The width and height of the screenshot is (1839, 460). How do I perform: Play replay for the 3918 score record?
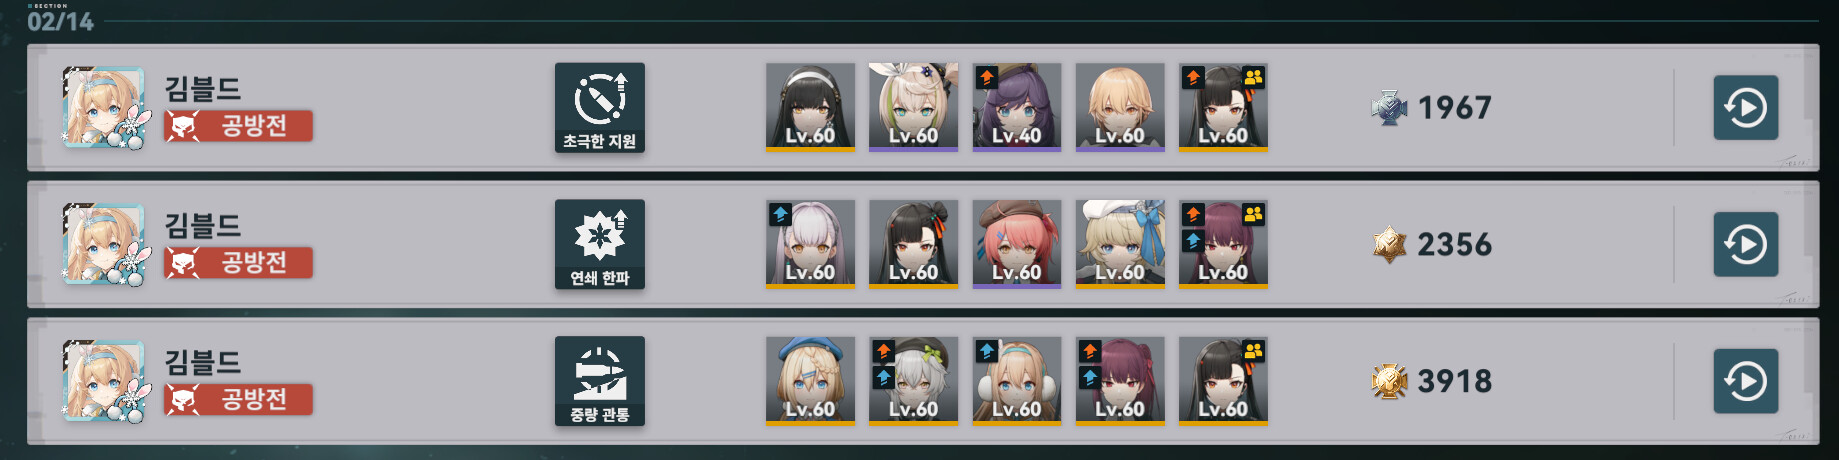[1745, 381]
